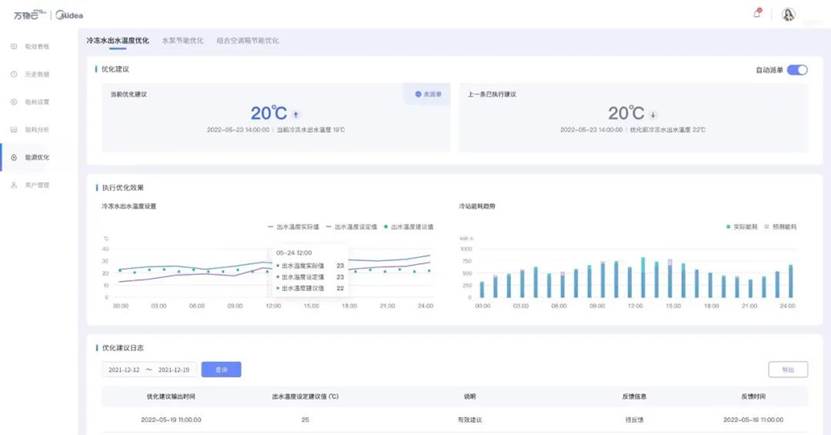Toggle 出水温度设定值 legend series
831x435 pixels.
coord(351,227)
